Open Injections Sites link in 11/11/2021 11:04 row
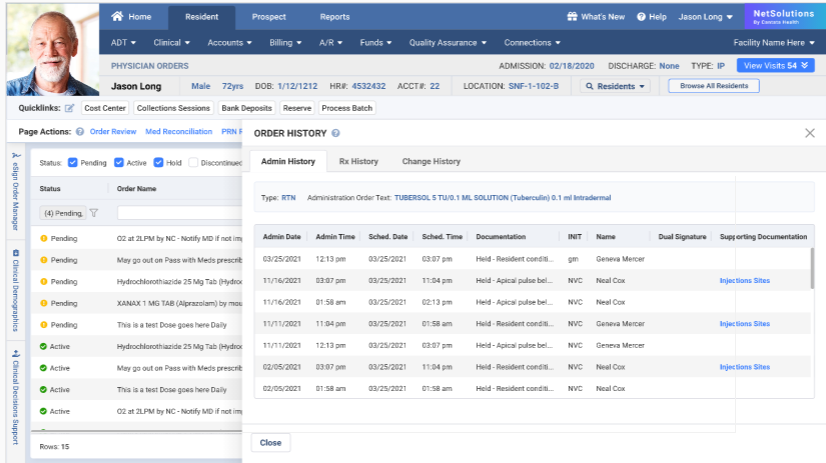 744,324
